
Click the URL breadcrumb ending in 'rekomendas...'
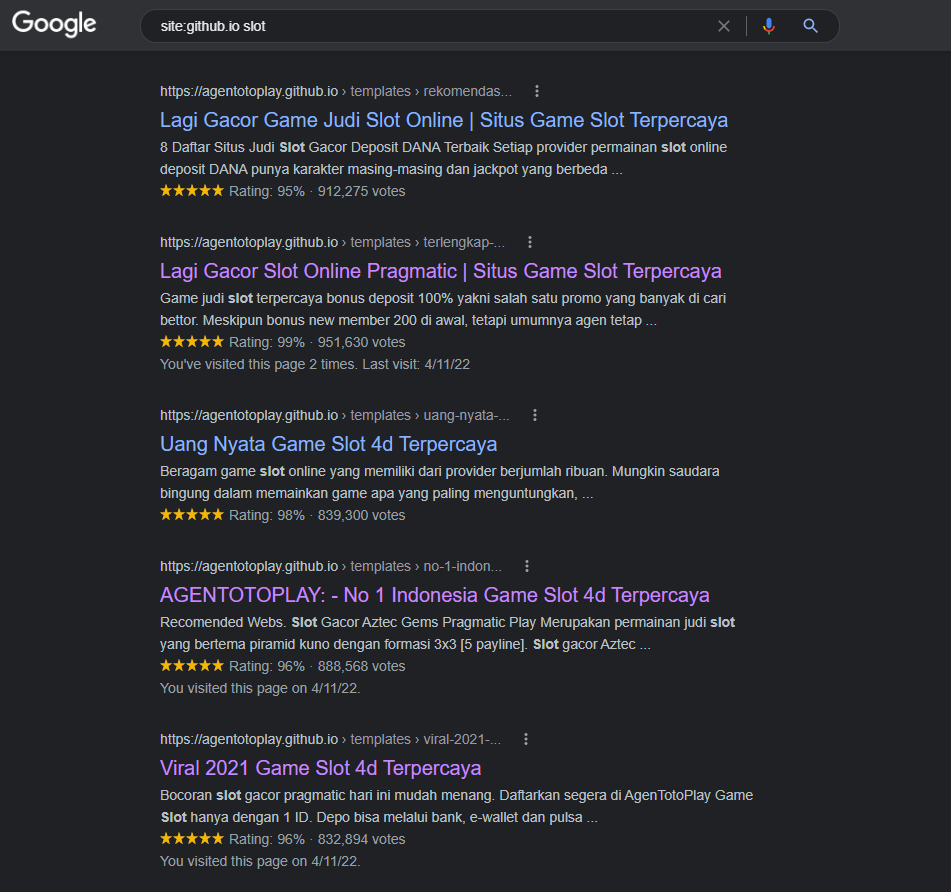coord(336,91)
